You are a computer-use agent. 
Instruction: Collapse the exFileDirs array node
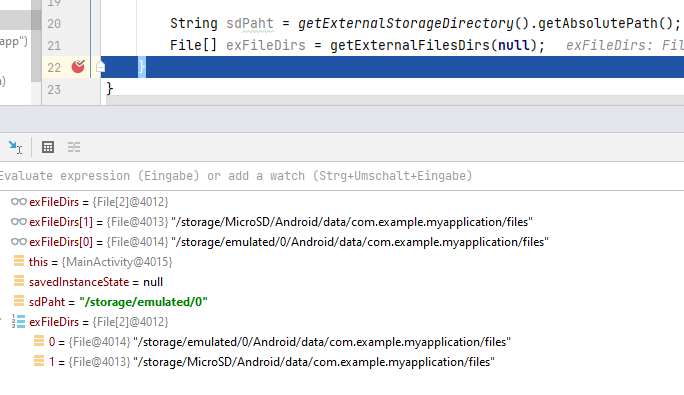(1, 322)
